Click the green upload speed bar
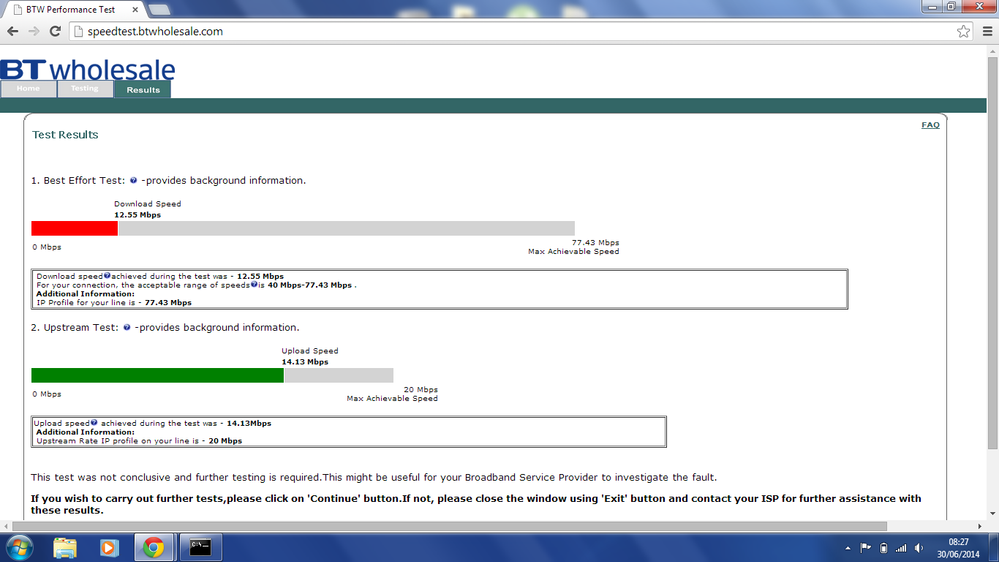 click(157, 375)
